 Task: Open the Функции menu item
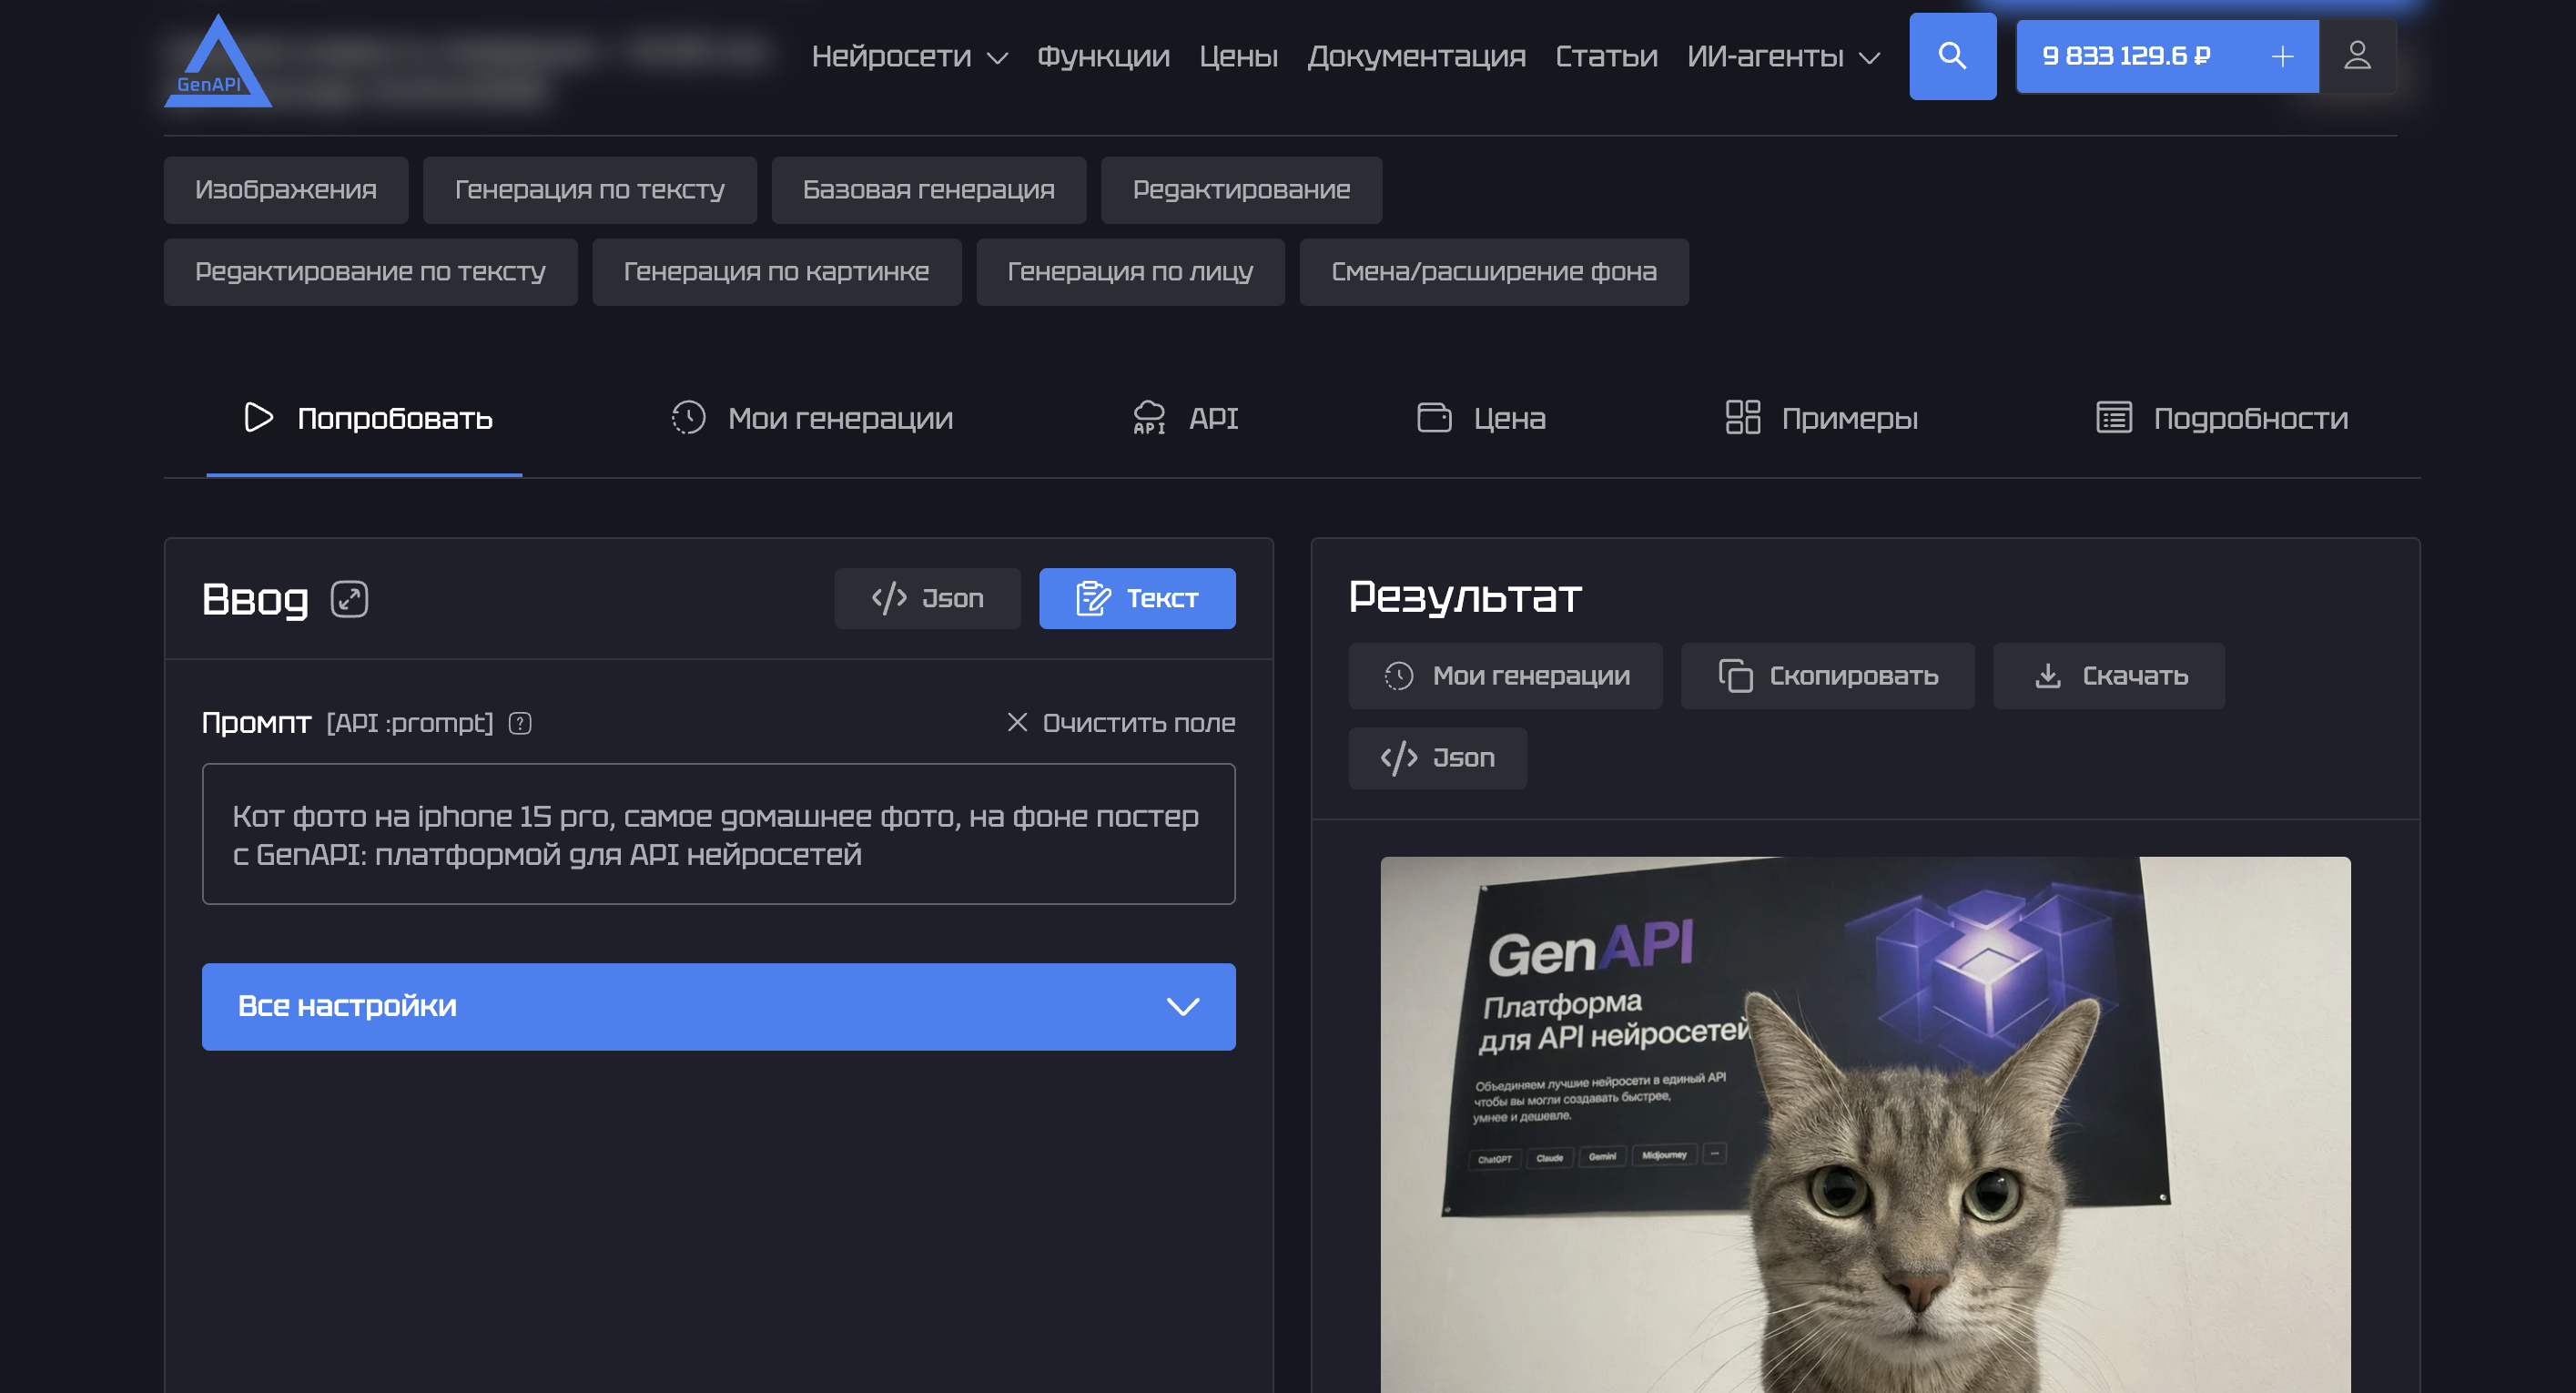pyautogui.click(x=1103, y=57)
